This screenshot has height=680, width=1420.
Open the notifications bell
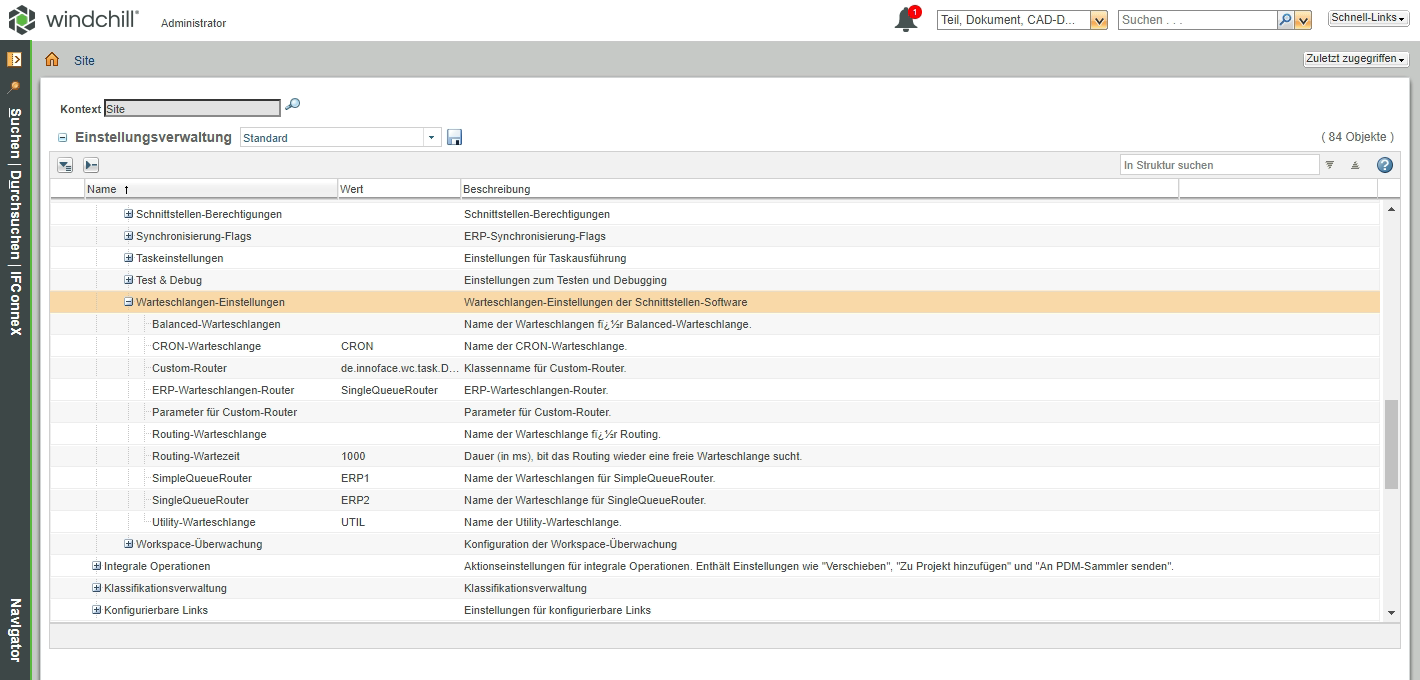(x=906, y=20)
